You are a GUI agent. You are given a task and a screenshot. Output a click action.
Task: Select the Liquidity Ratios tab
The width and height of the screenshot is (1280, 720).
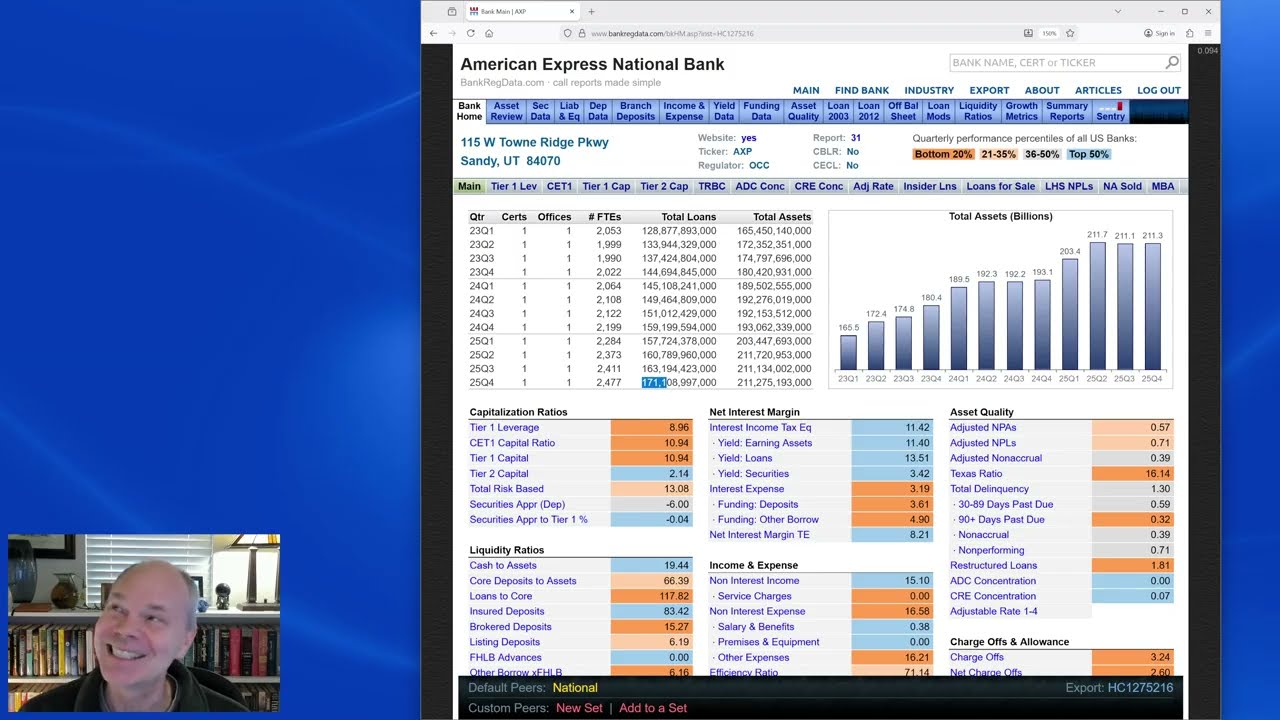978,111
